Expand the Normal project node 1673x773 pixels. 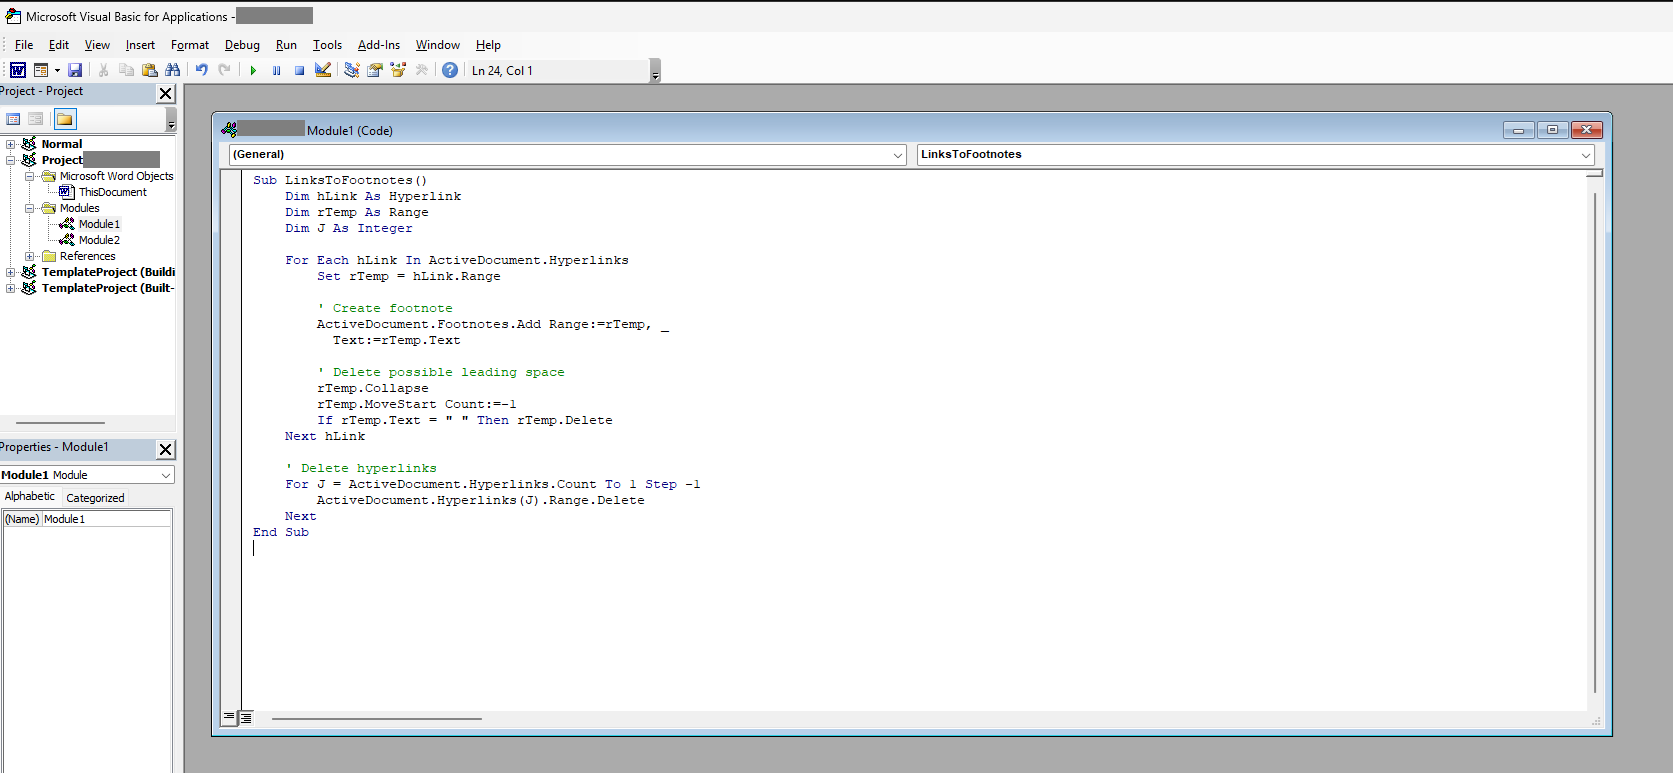pyautogui.click(x=11, y=144)
